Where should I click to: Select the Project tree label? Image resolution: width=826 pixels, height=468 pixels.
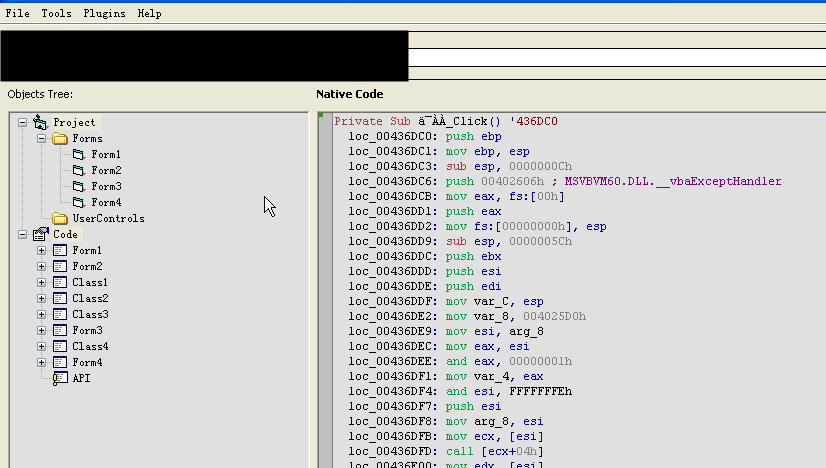74,122
